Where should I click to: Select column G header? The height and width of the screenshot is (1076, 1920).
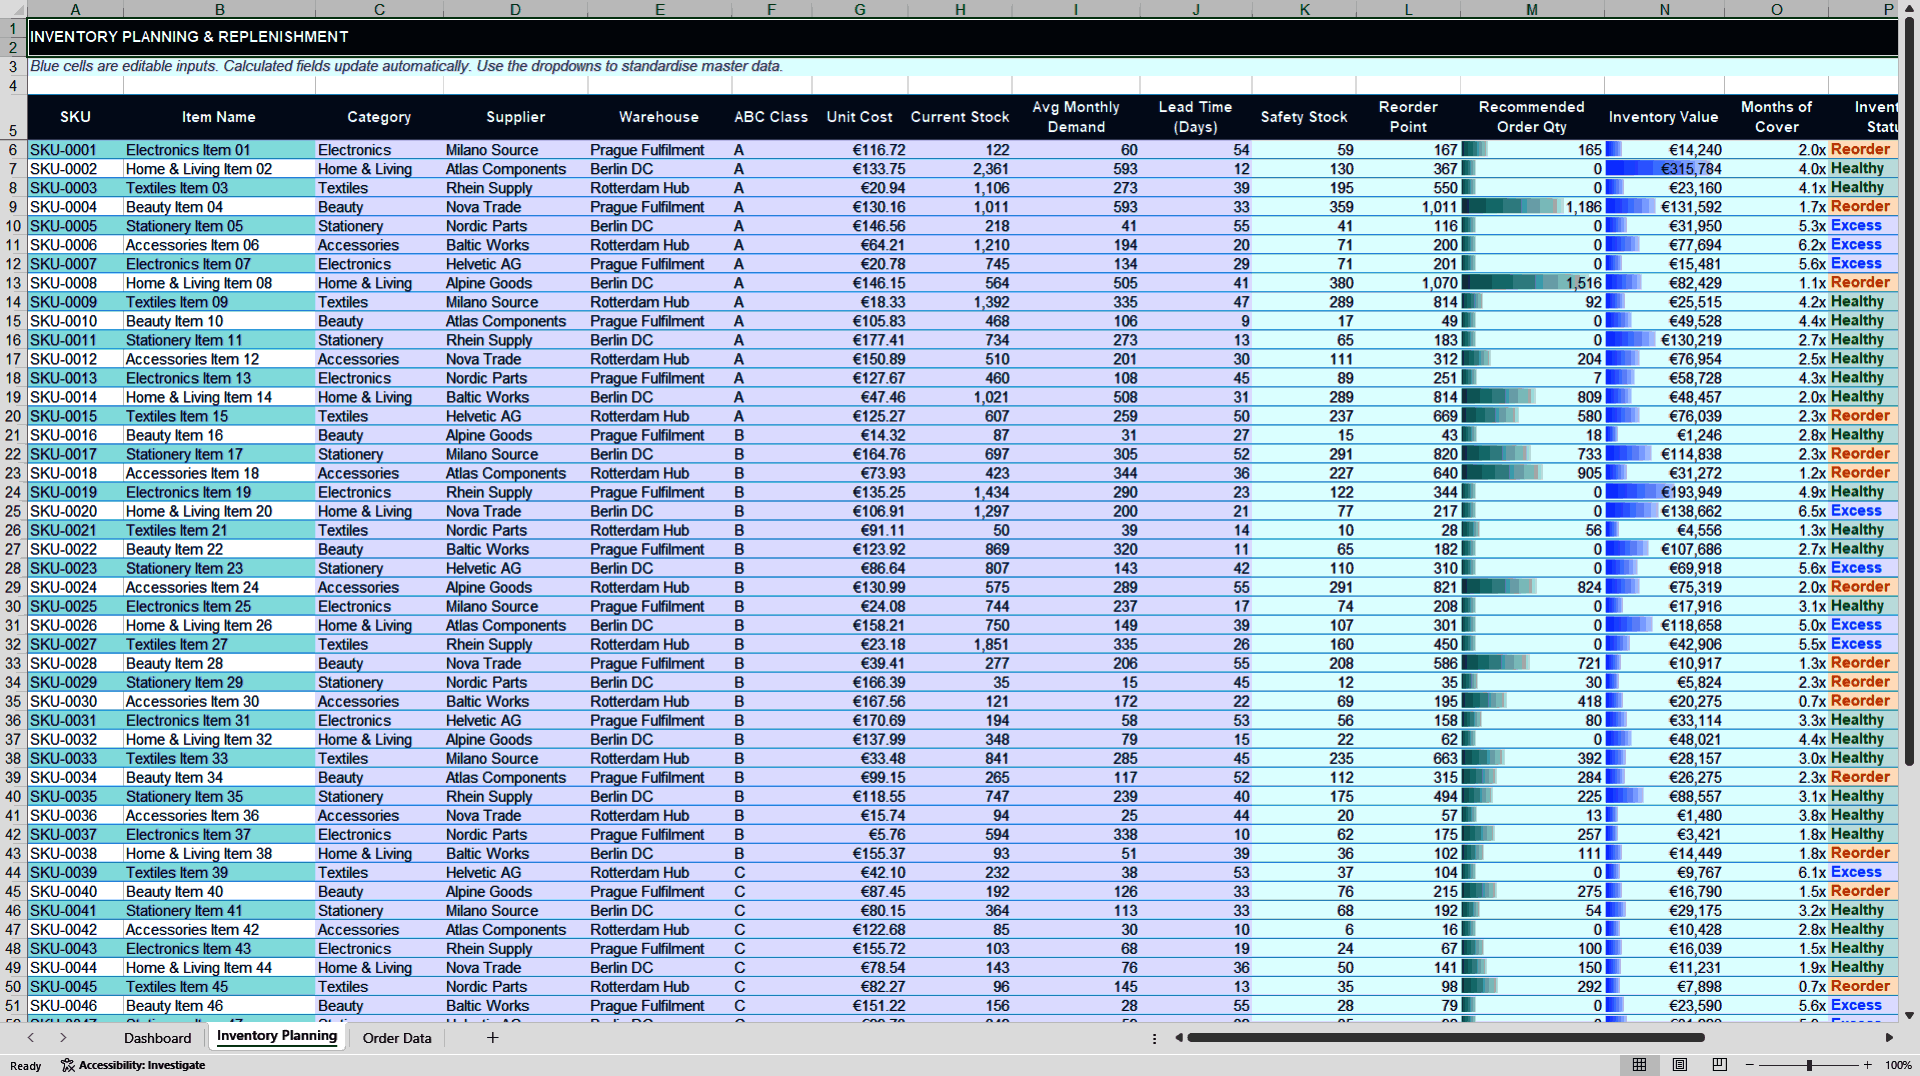860,9
